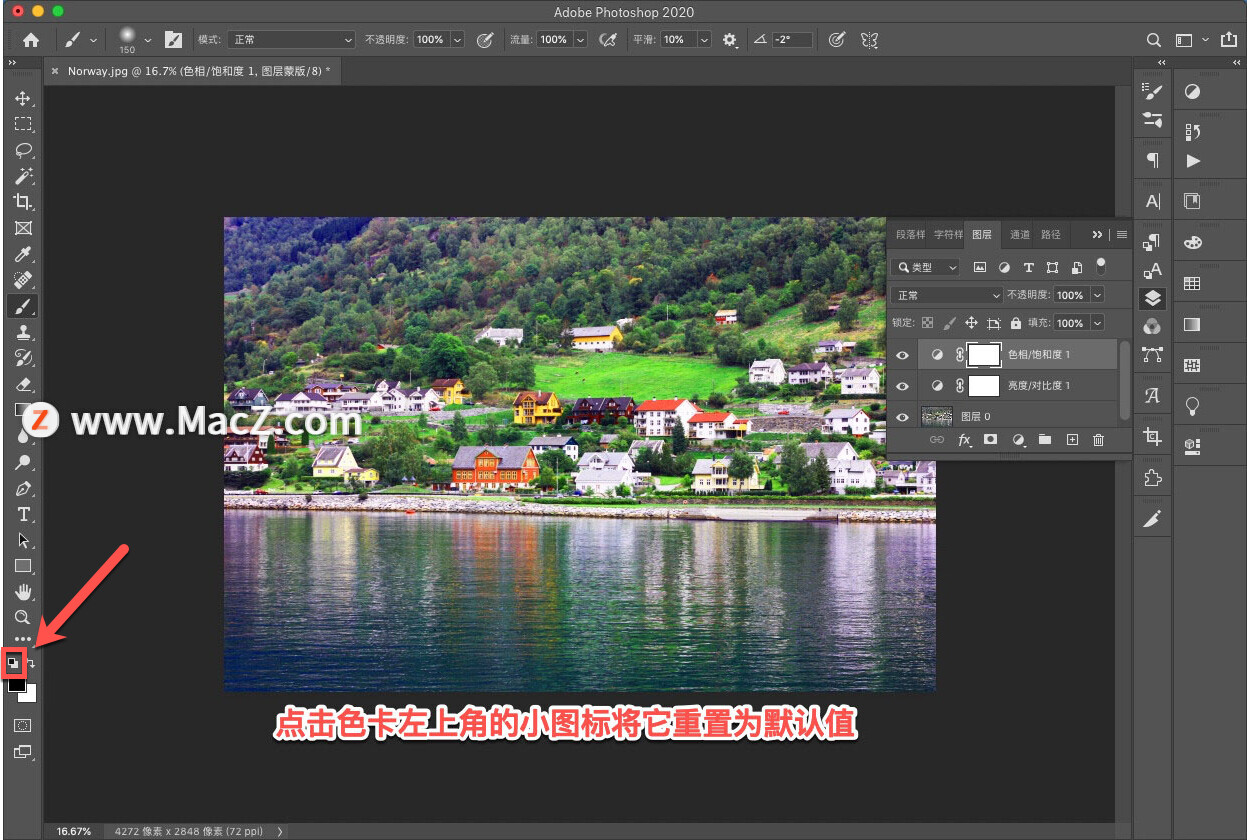Select the Spot Healing Brush tool
Image resolution: width=1247 pixels, height=840 pixels.
click(x=22, y=280)
